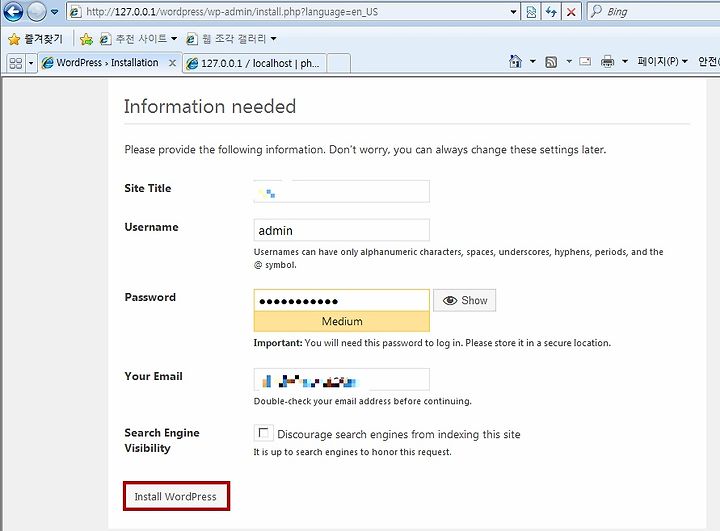Expand the tab list dropdown arrow
Viewport: 720px width, 531px height.
[x=31, y=63]
